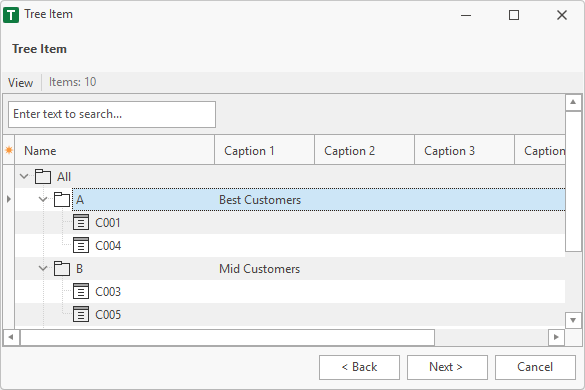Image resolution: width=585 pixels, height=390 pixels.
Task: Go back with the < Back button
Action: pos(359,367)
